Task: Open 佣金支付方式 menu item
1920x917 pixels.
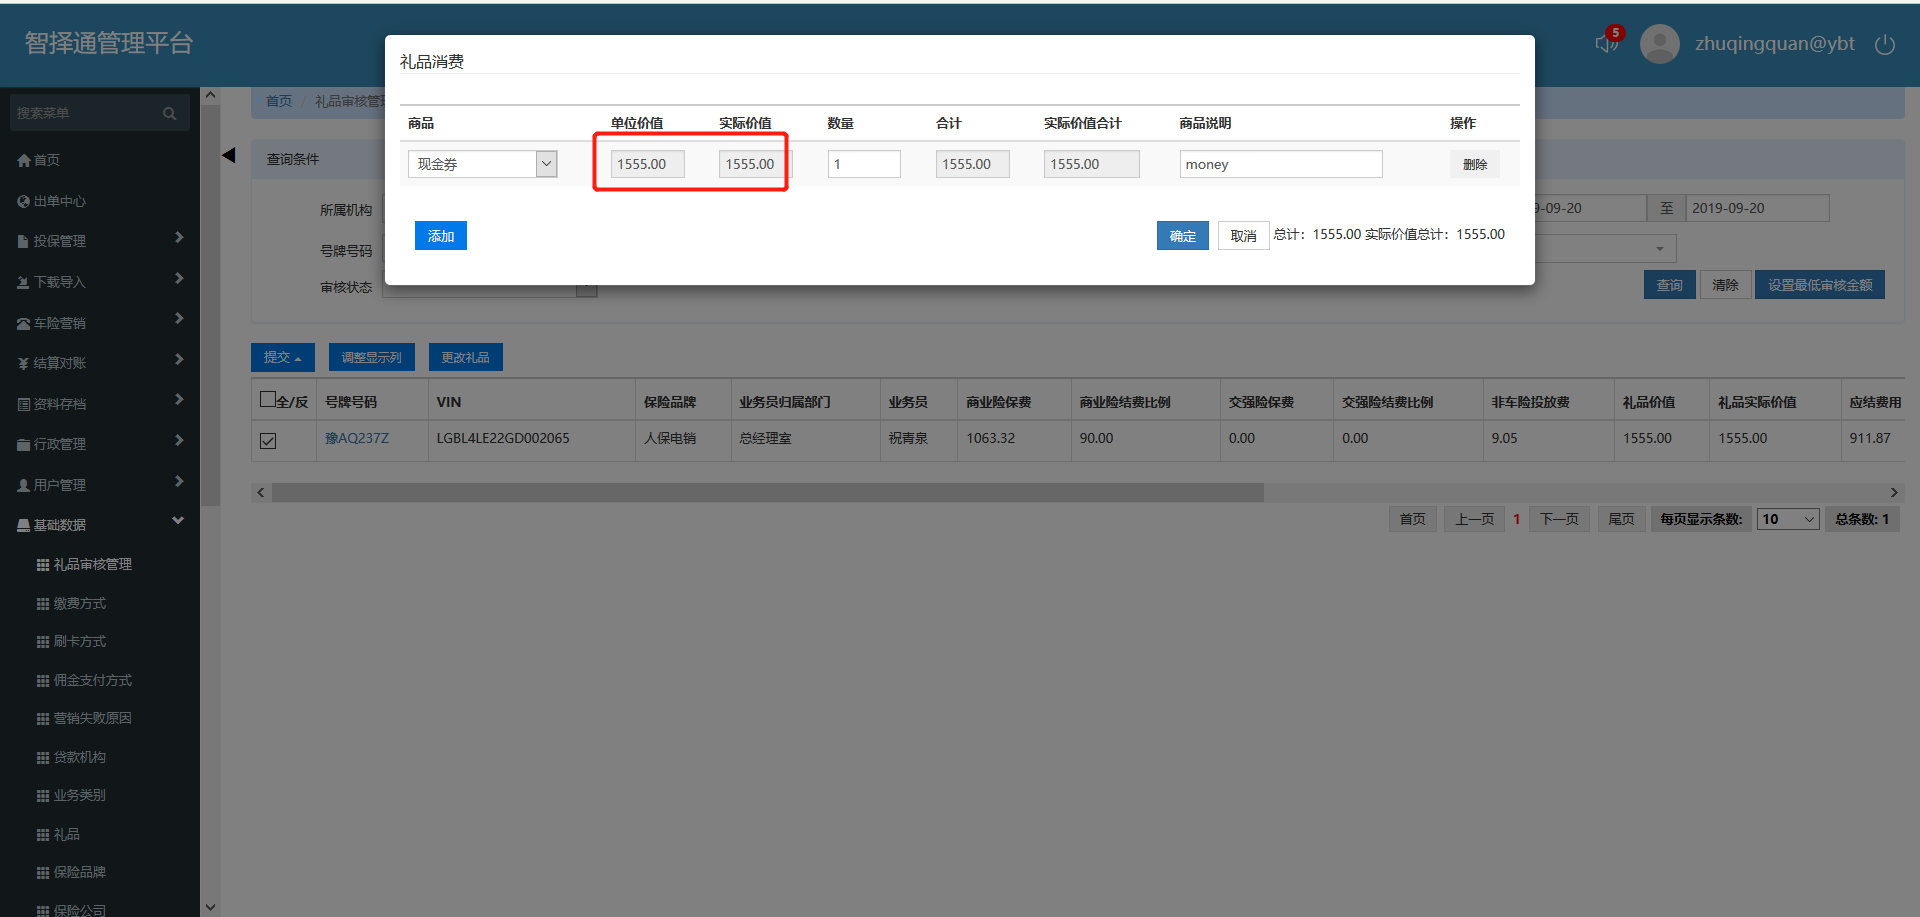Action: tap(93, 681)
